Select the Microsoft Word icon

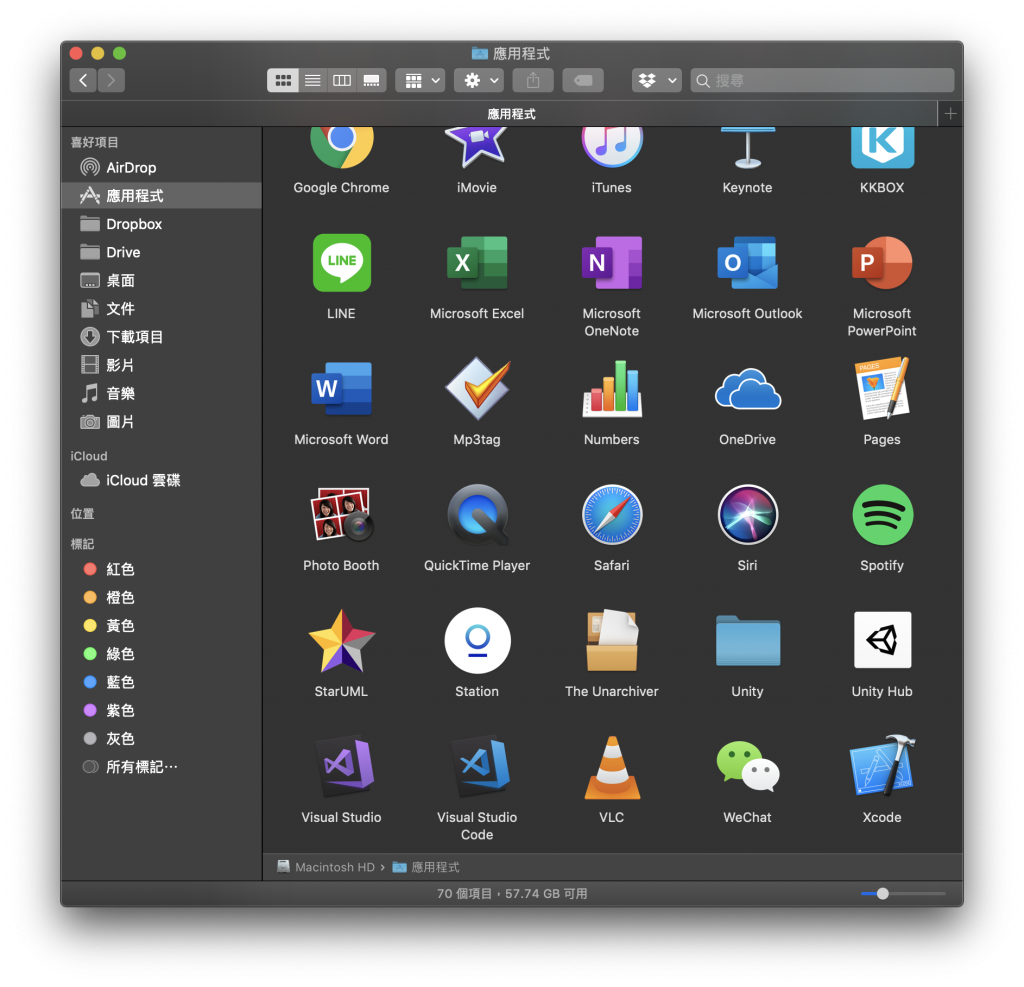click(x=342, y=389)
